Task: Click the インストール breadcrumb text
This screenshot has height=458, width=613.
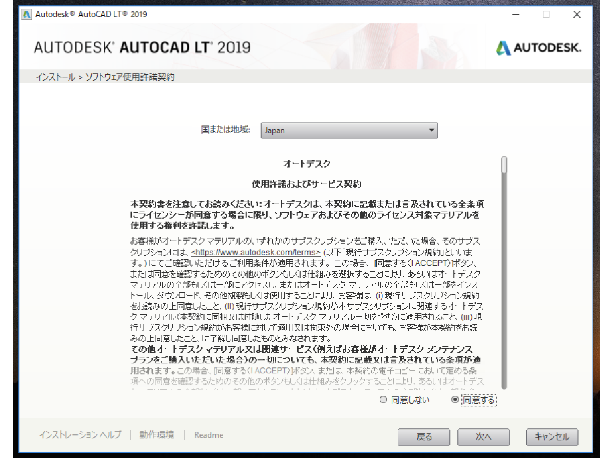Action: coord(55,77)
